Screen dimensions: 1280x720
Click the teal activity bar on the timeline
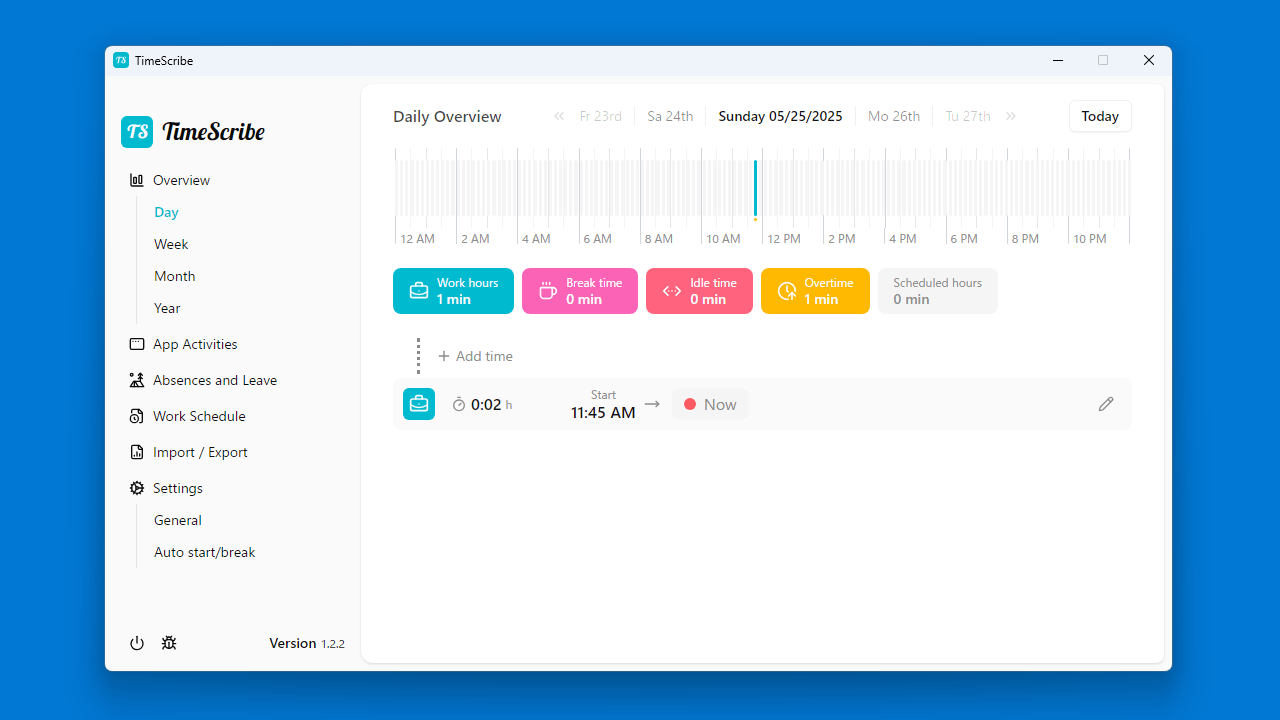point(755,187)
